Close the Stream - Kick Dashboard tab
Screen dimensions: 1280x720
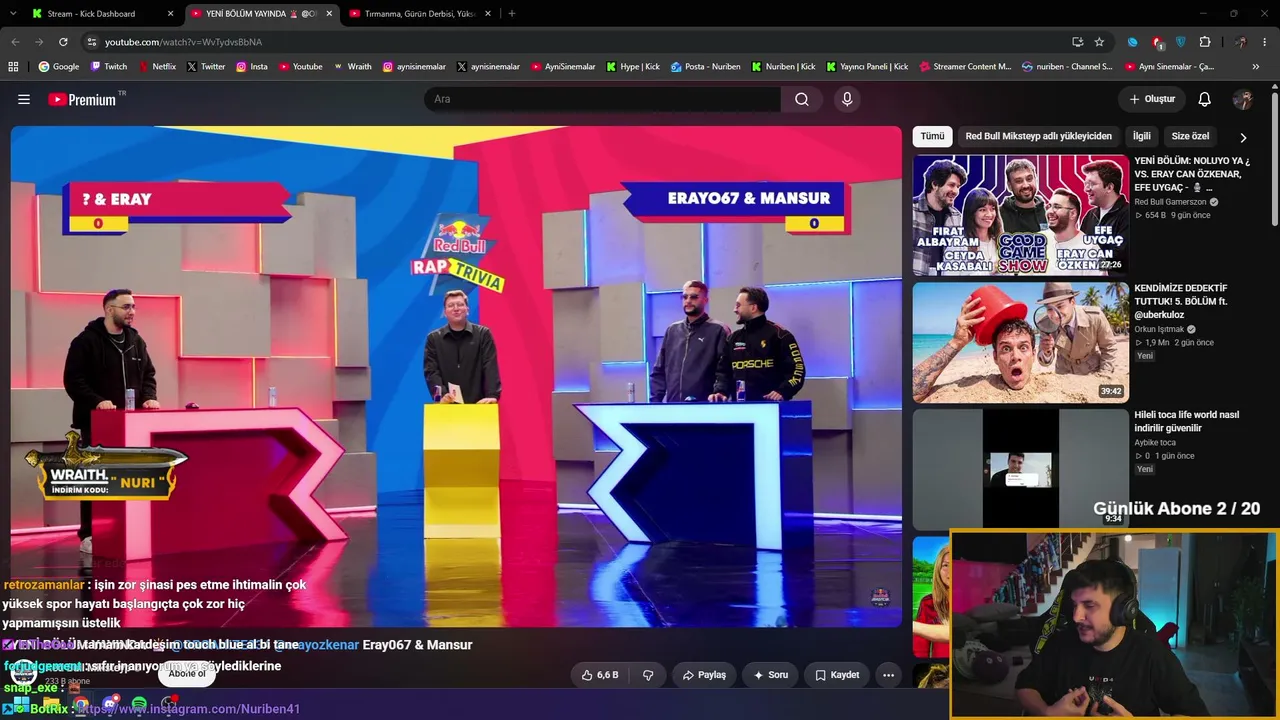[x=170, y=14]
